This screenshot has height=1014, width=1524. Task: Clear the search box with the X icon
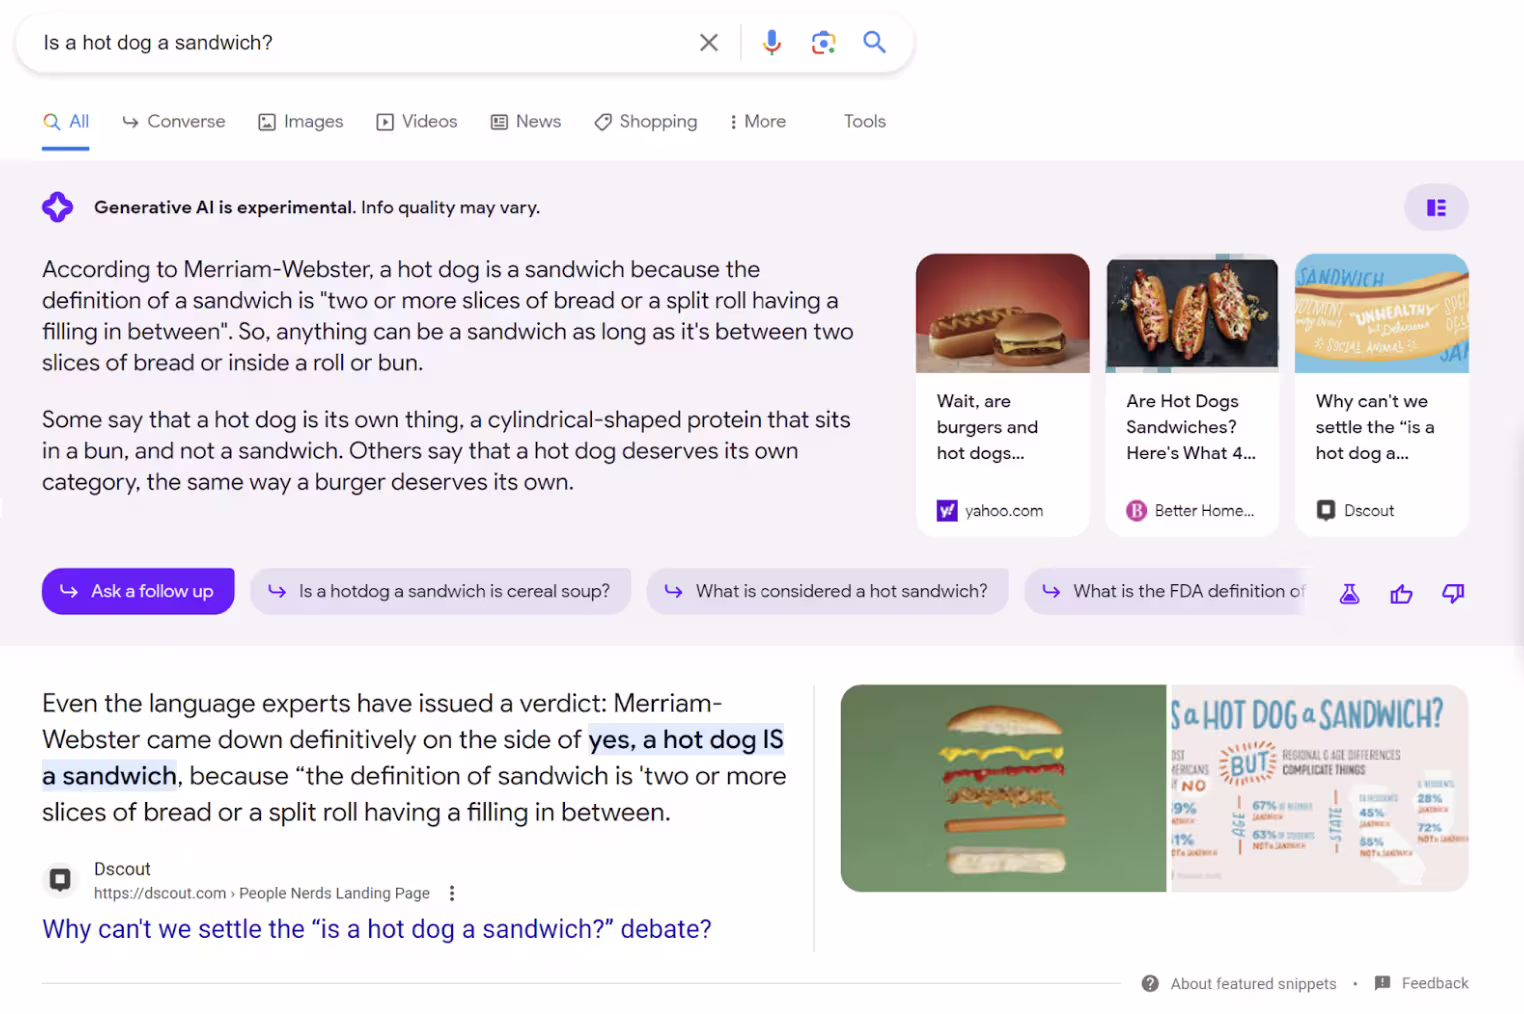pyautogui.click(x=708, y=43)
